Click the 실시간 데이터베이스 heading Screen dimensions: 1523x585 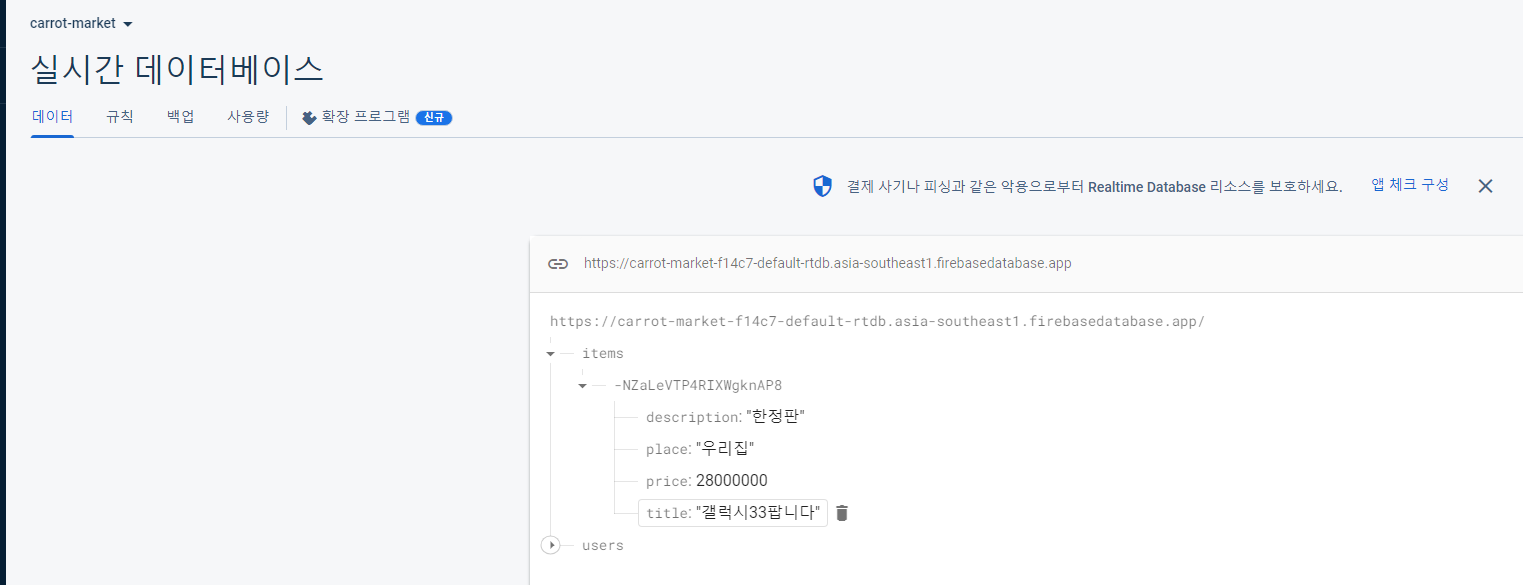click(177, 69)
